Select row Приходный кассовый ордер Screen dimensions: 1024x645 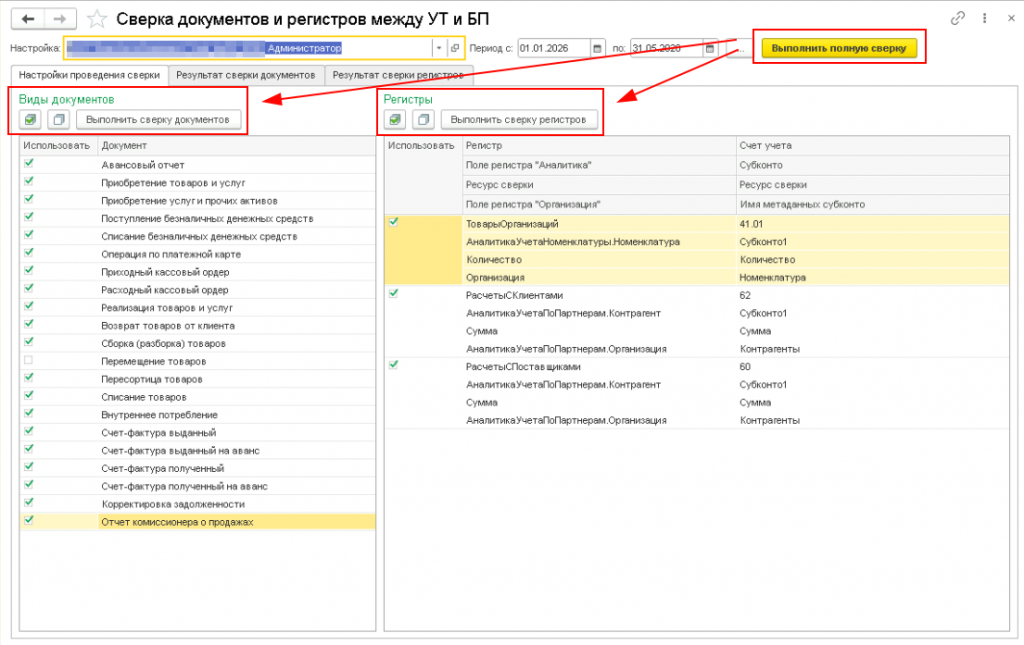coord(197,272)
